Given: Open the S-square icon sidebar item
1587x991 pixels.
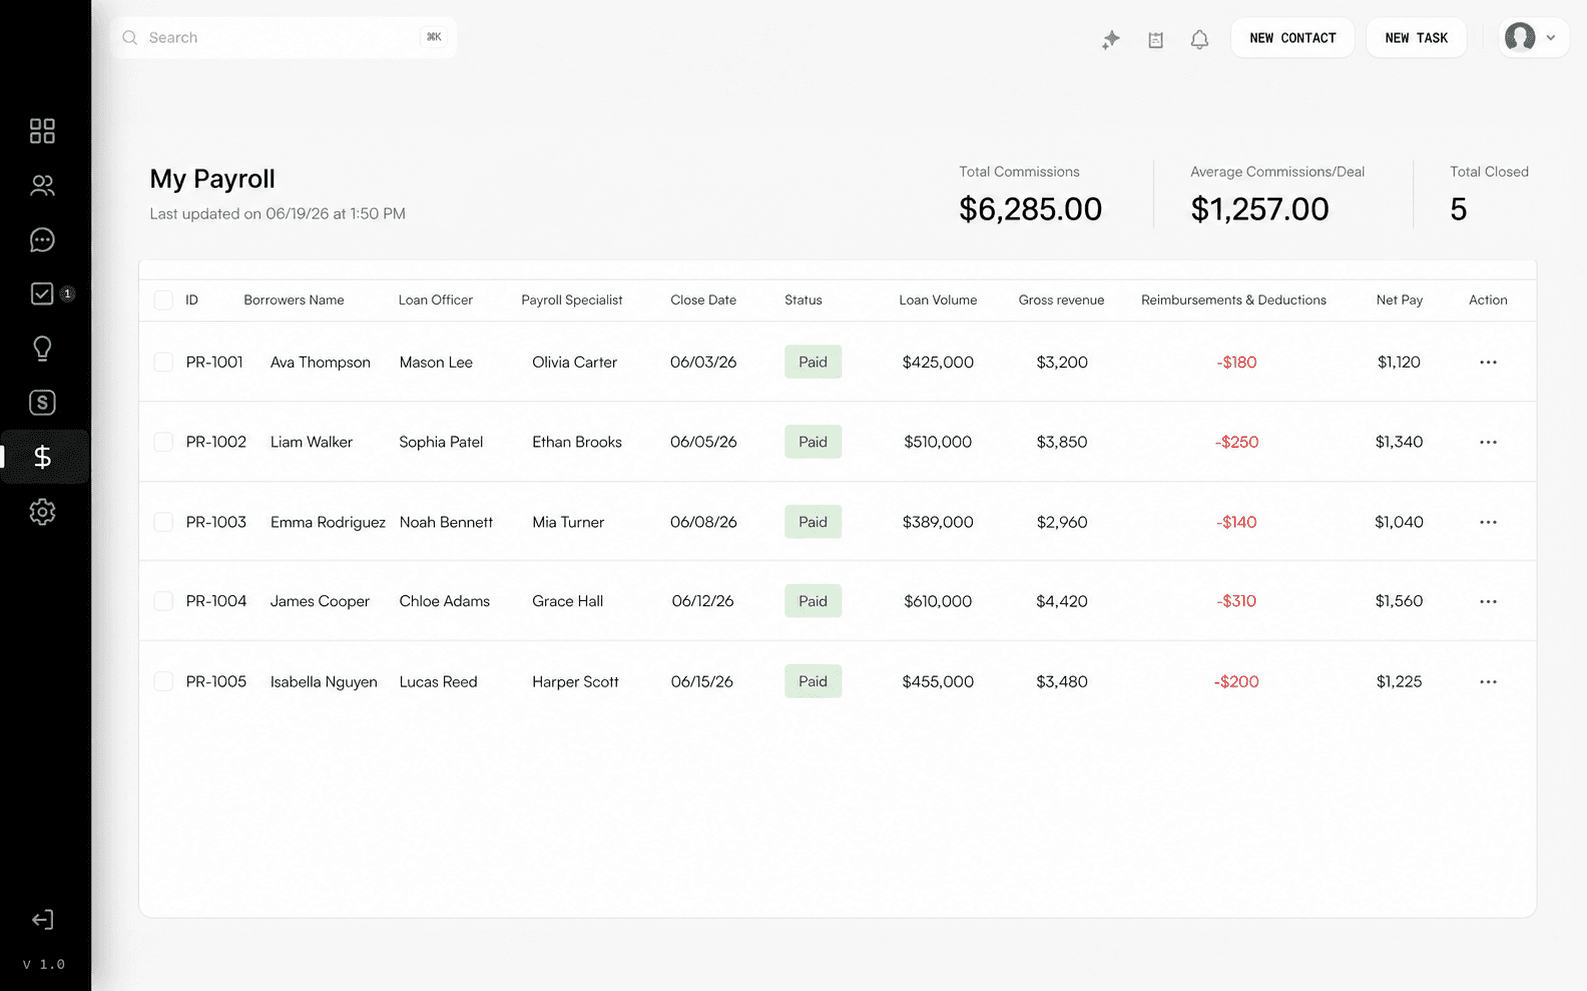Looking at the screenshot, I should tap(42, 403).
